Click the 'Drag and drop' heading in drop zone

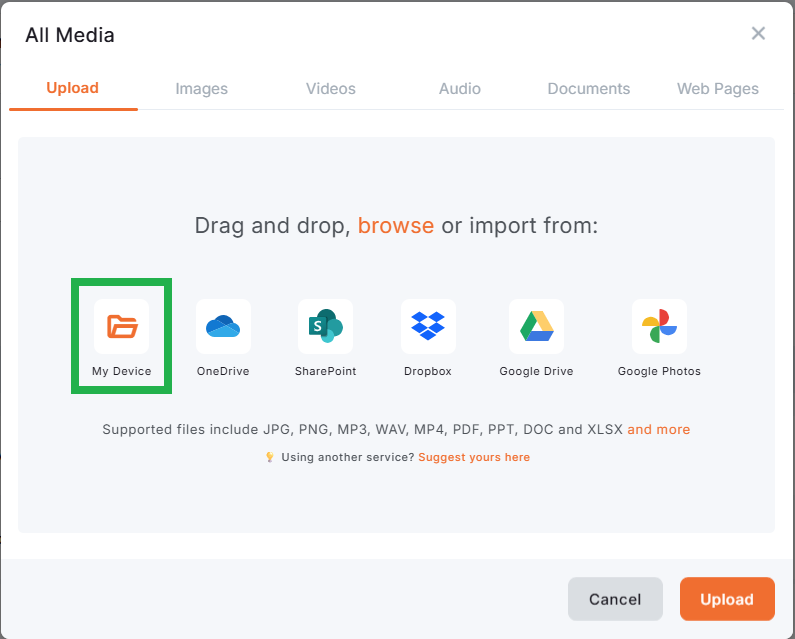click(x=271, y=225)
